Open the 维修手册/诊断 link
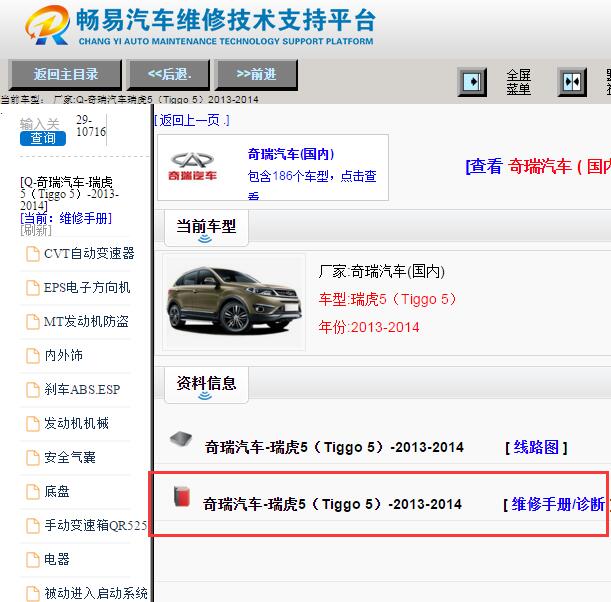This screenshot has height=602, width=611. [x=558, y=504]
